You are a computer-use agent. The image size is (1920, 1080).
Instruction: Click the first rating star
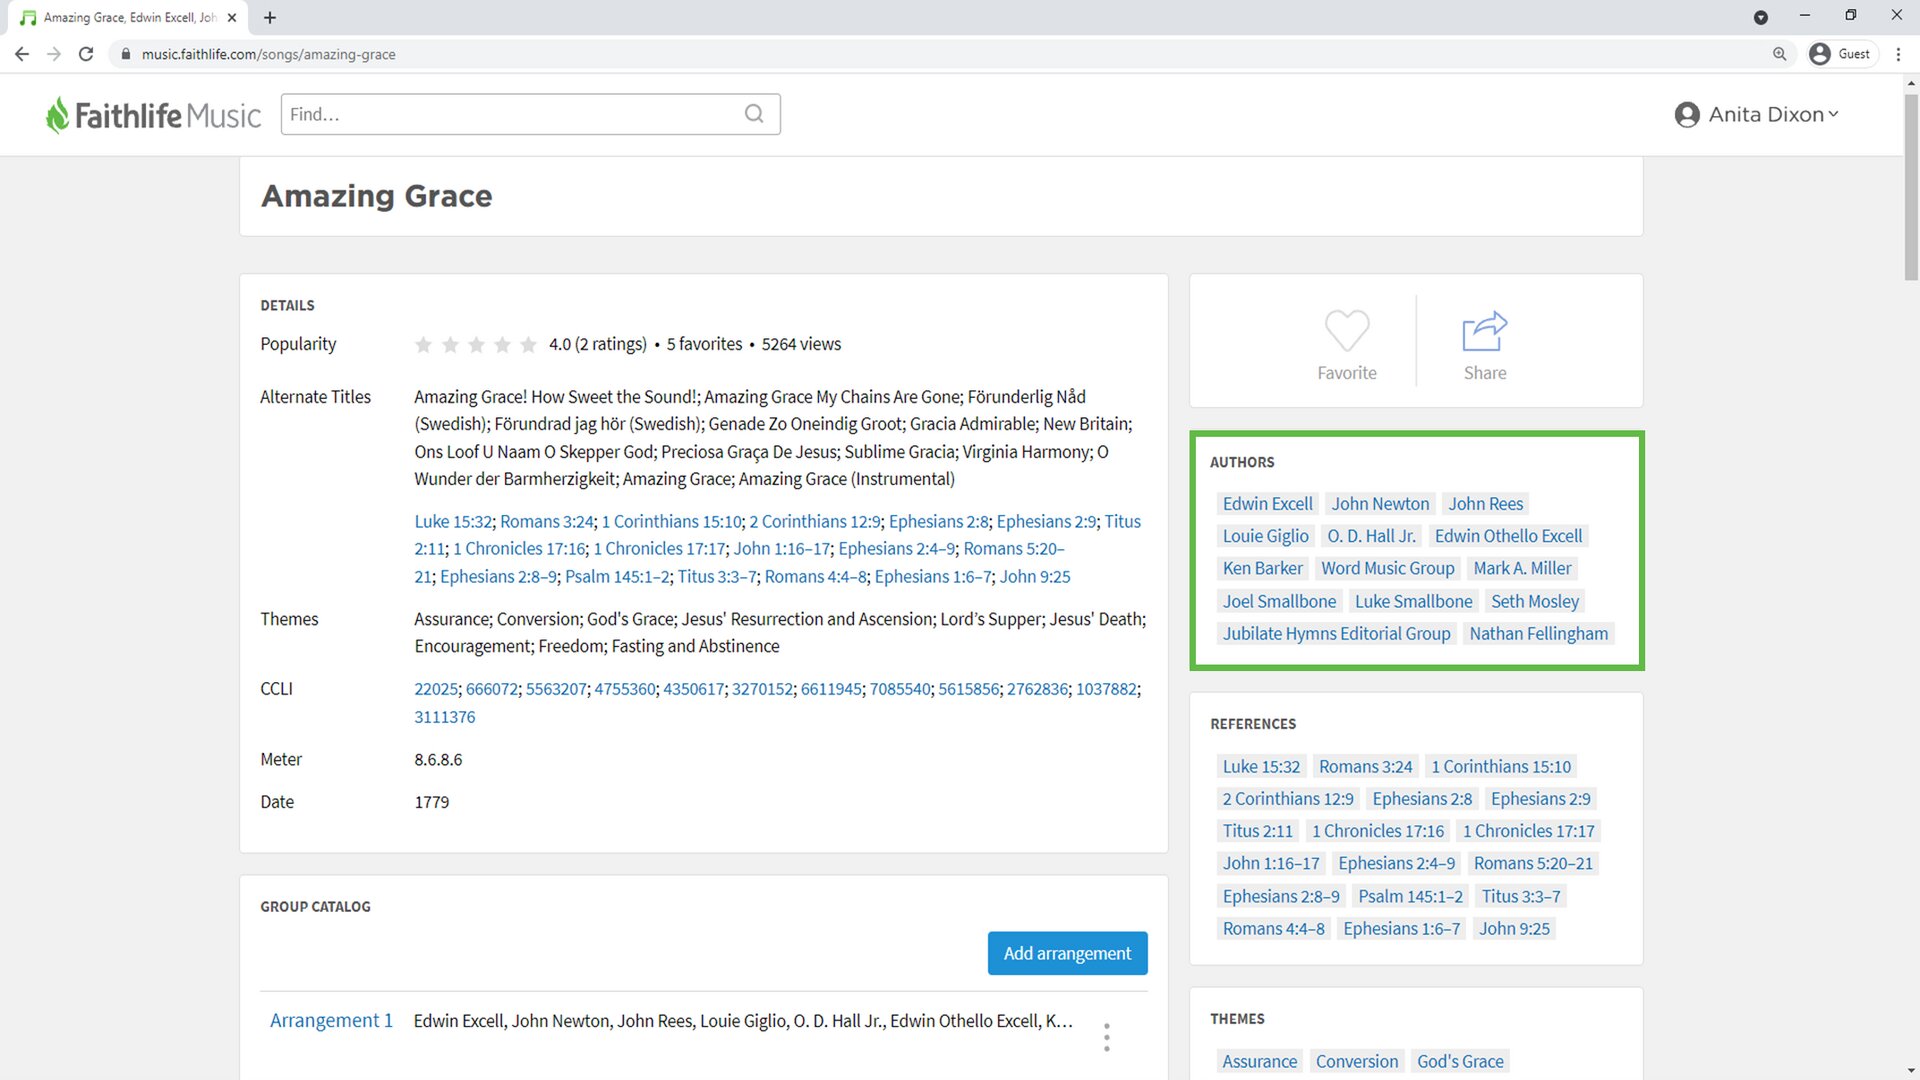(x=423, y=344)
